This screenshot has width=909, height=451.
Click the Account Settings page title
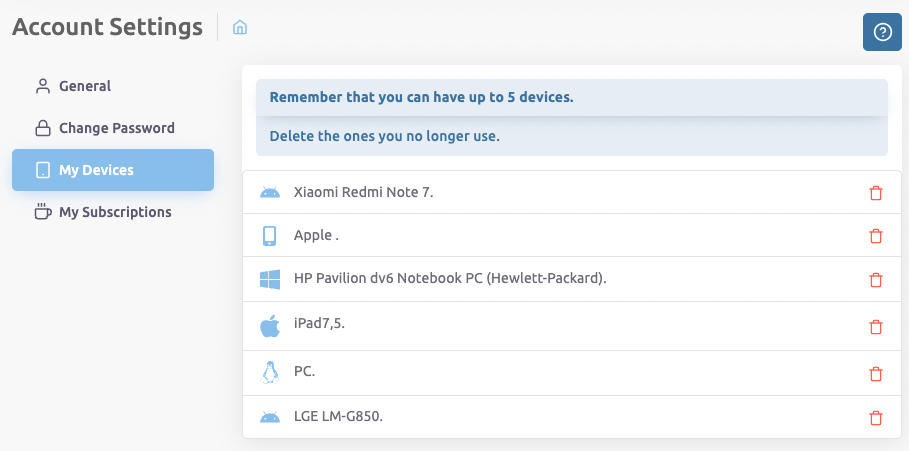[107, 27]
